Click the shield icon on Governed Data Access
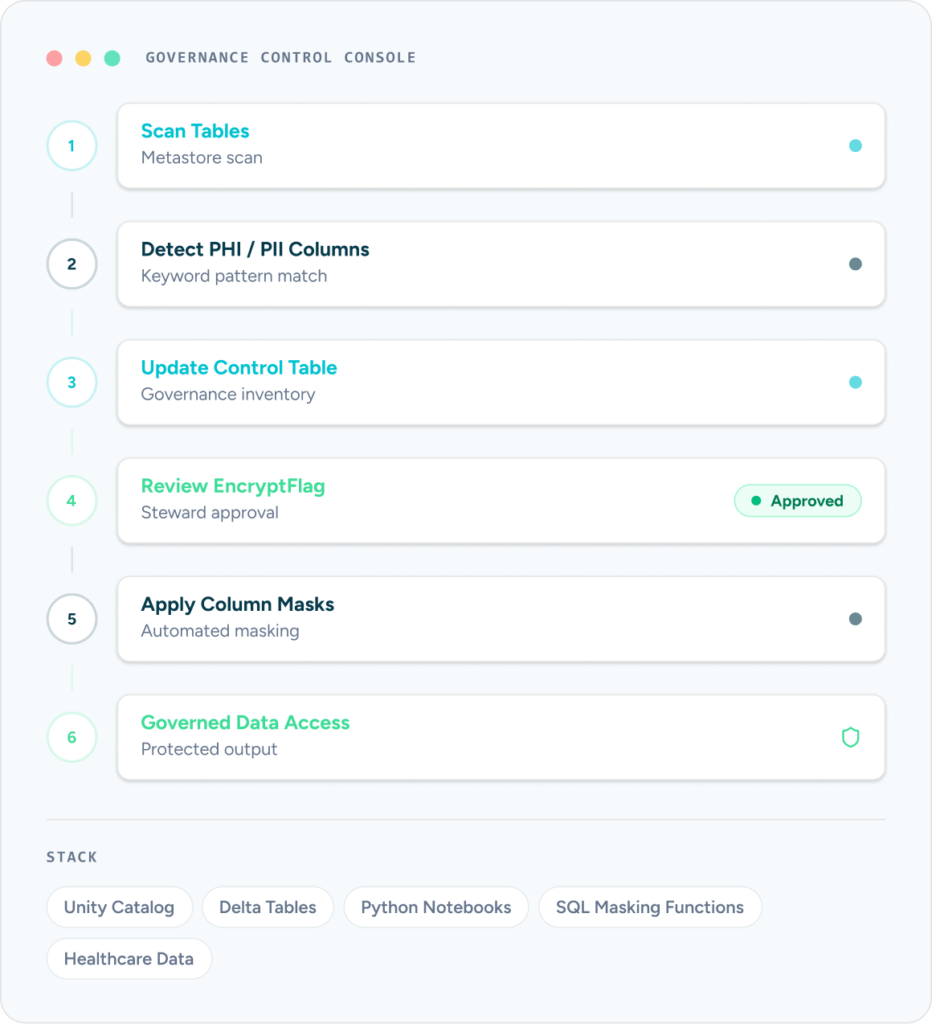The width and height of the screenshot is (932, 1024). [850, 737]
